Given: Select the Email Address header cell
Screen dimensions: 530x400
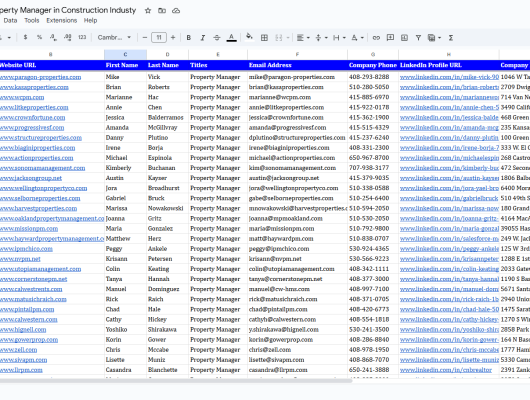Looking at the screenshot, I should pyautogui.click(x=297, y=65).
